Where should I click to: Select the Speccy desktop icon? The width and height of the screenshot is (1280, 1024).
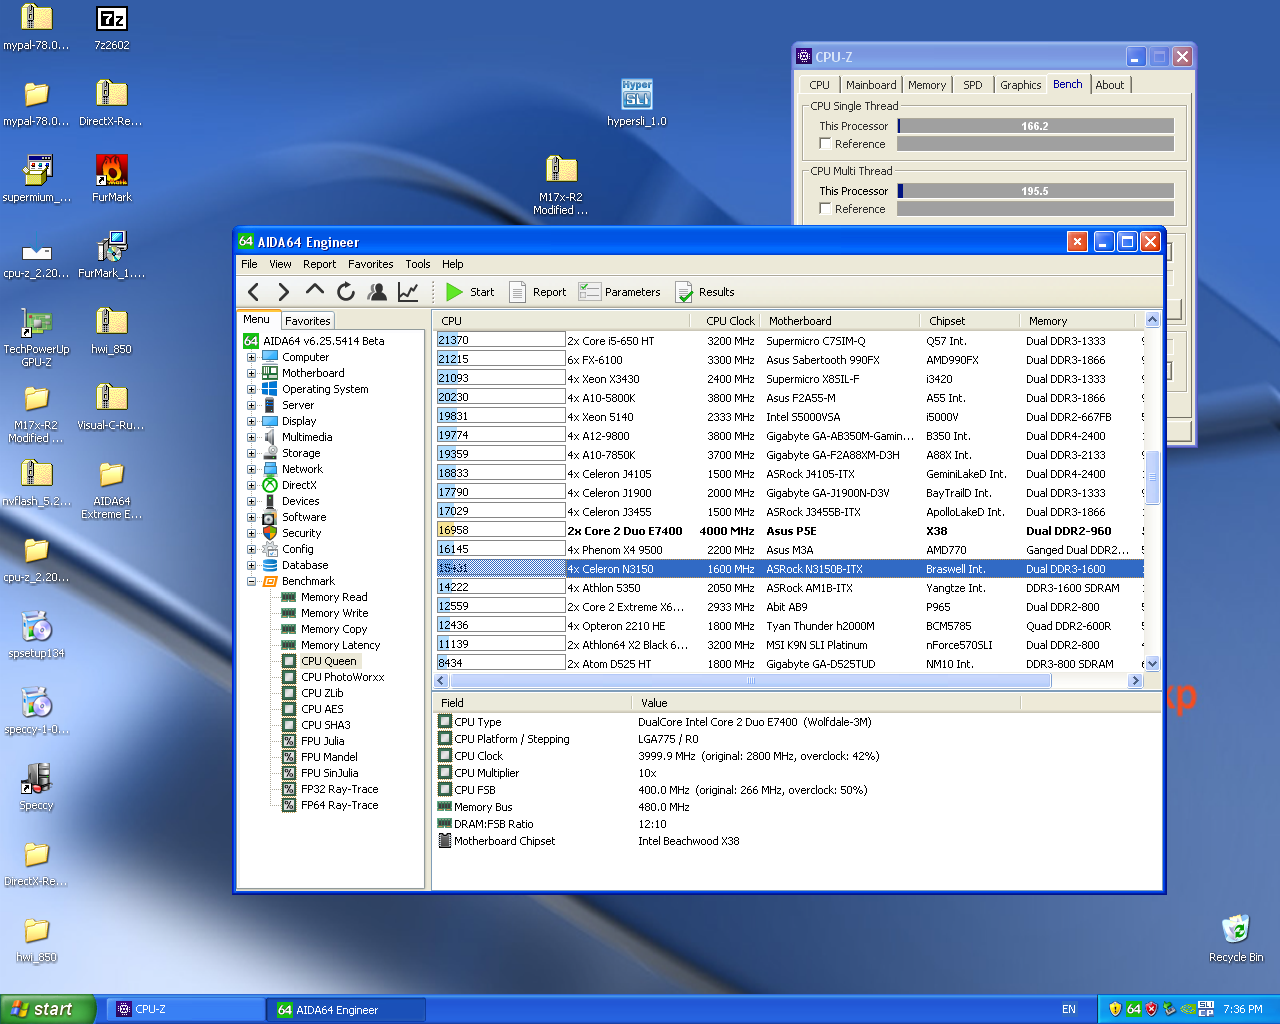click(x=36, y=786)
